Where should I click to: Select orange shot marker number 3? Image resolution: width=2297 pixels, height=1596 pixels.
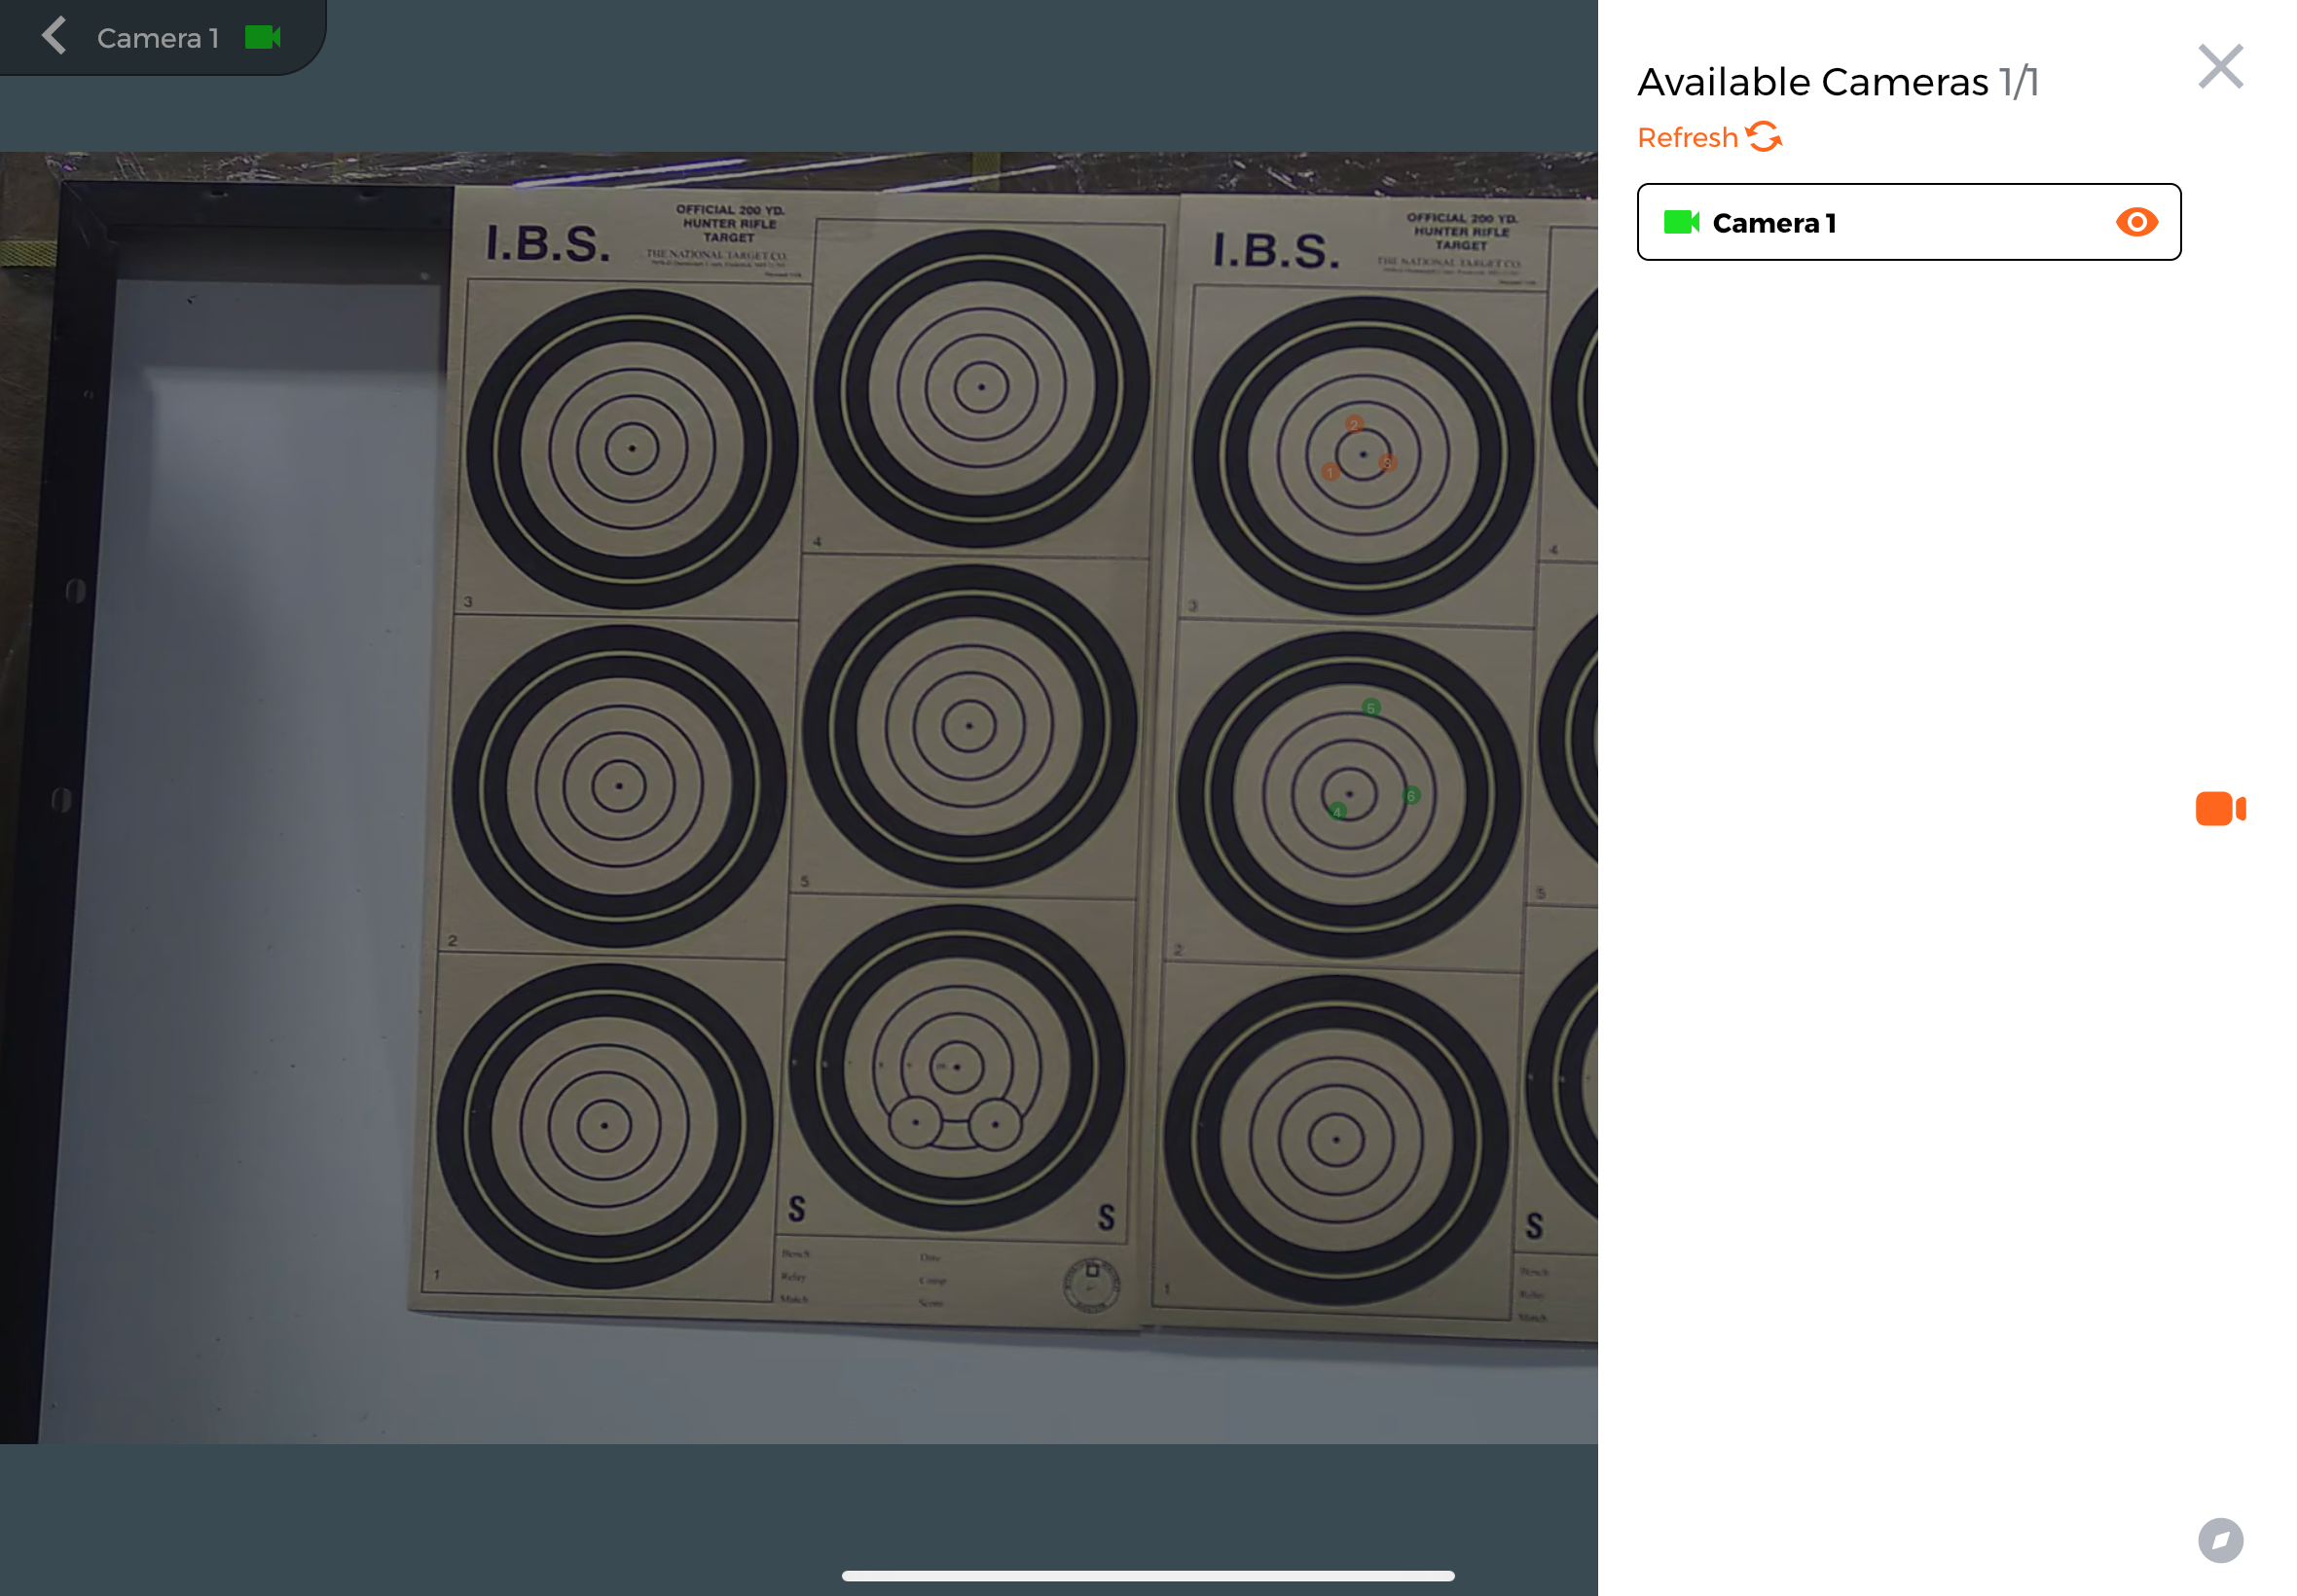pyautogui.click(x=1386, y=462)
